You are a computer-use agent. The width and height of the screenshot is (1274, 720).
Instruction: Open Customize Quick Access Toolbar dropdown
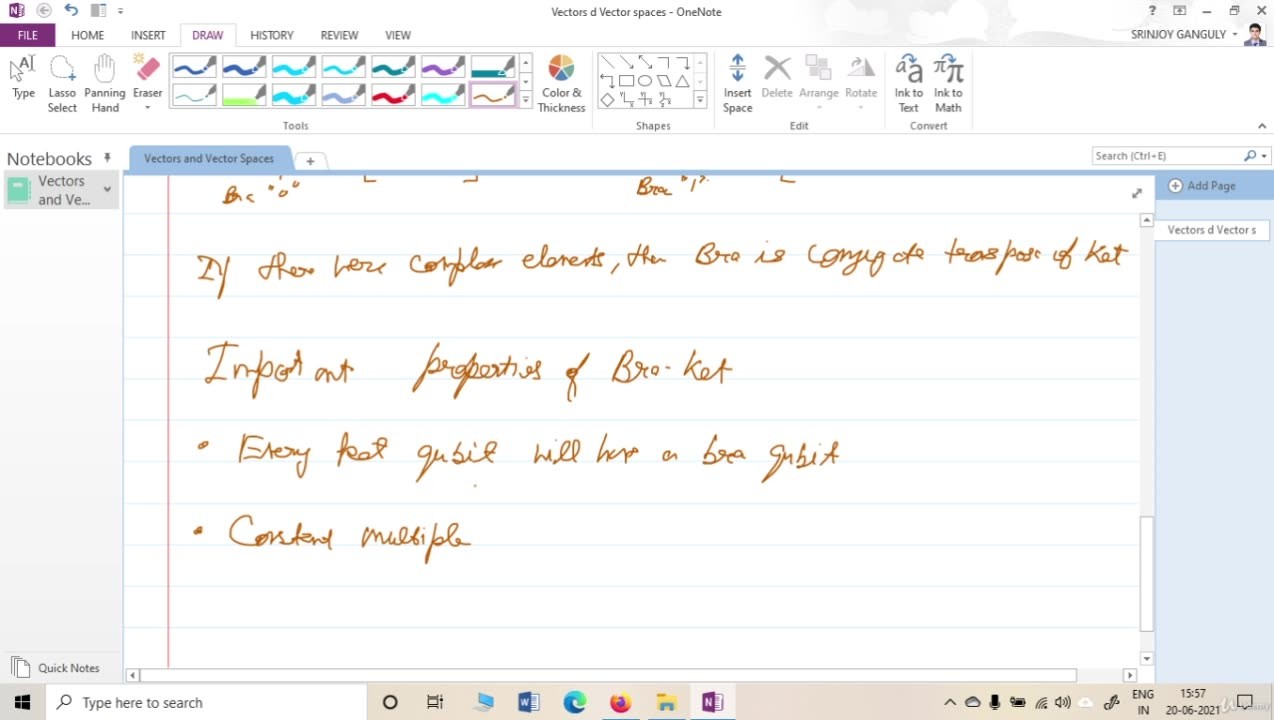[121, 11]
